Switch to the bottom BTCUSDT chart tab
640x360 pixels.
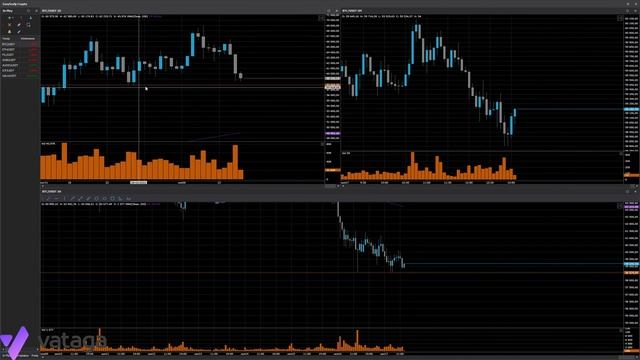pyautogui.click(x=51, y=191)
